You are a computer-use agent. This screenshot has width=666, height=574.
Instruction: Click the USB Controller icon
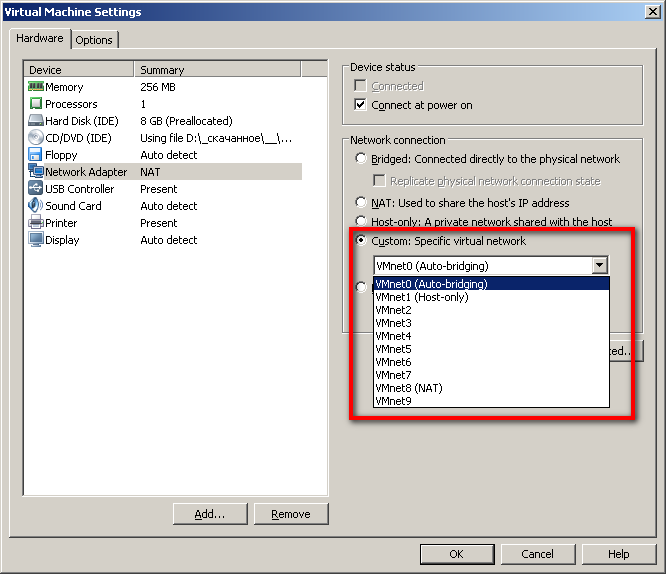click(35, 188)
